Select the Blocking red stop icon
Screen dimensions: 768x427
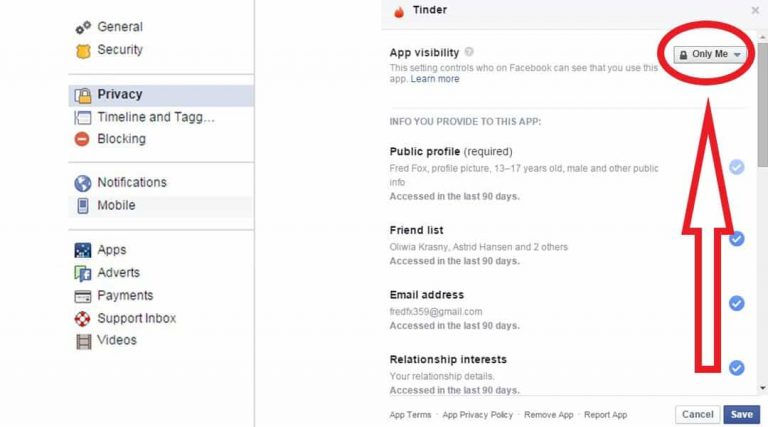[x=82, y=139]
